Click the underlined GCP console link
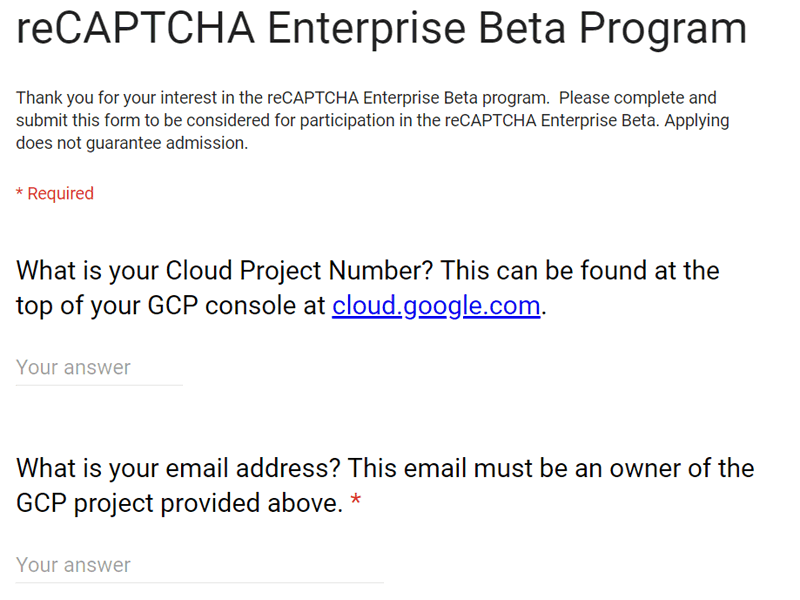The image size is (800, 600). coord(435,305)
